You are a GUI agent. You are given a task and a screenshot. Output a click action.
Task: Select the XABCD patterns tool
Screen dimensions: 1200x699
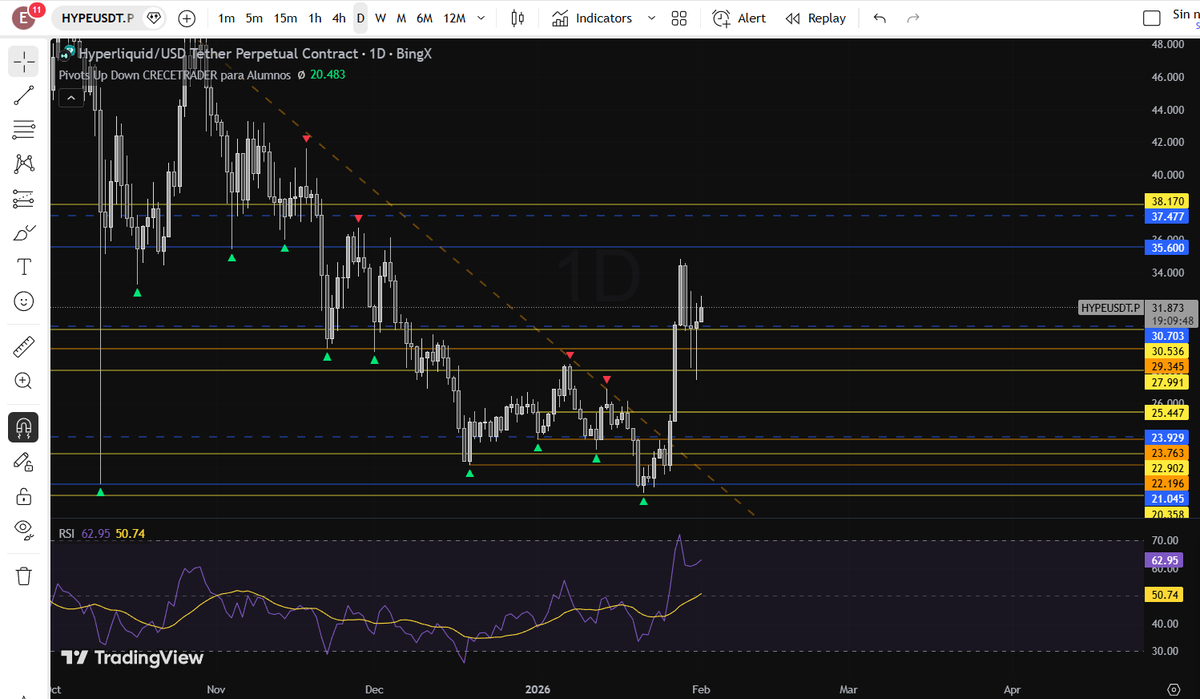tap(24, 163)
